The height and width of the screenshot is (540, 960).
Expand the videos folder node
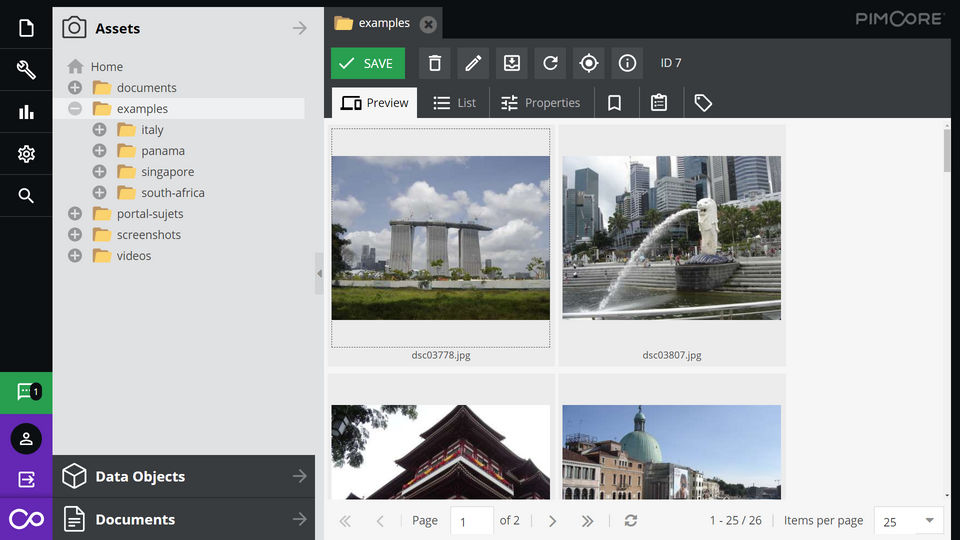[x=75, y=256]
